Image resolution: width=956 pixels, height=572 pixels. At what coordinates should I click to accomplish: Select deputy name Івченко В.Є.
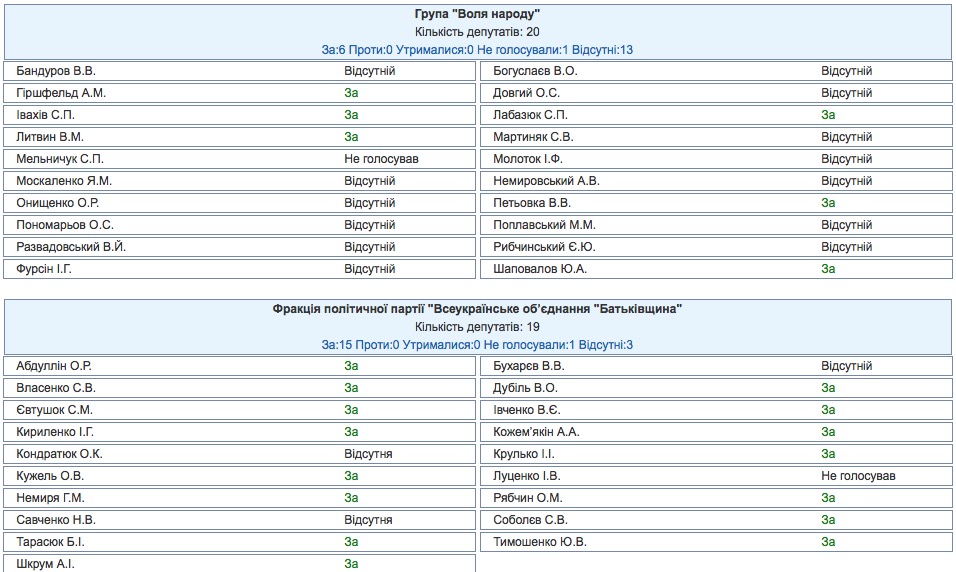click(x=527, y=410)
